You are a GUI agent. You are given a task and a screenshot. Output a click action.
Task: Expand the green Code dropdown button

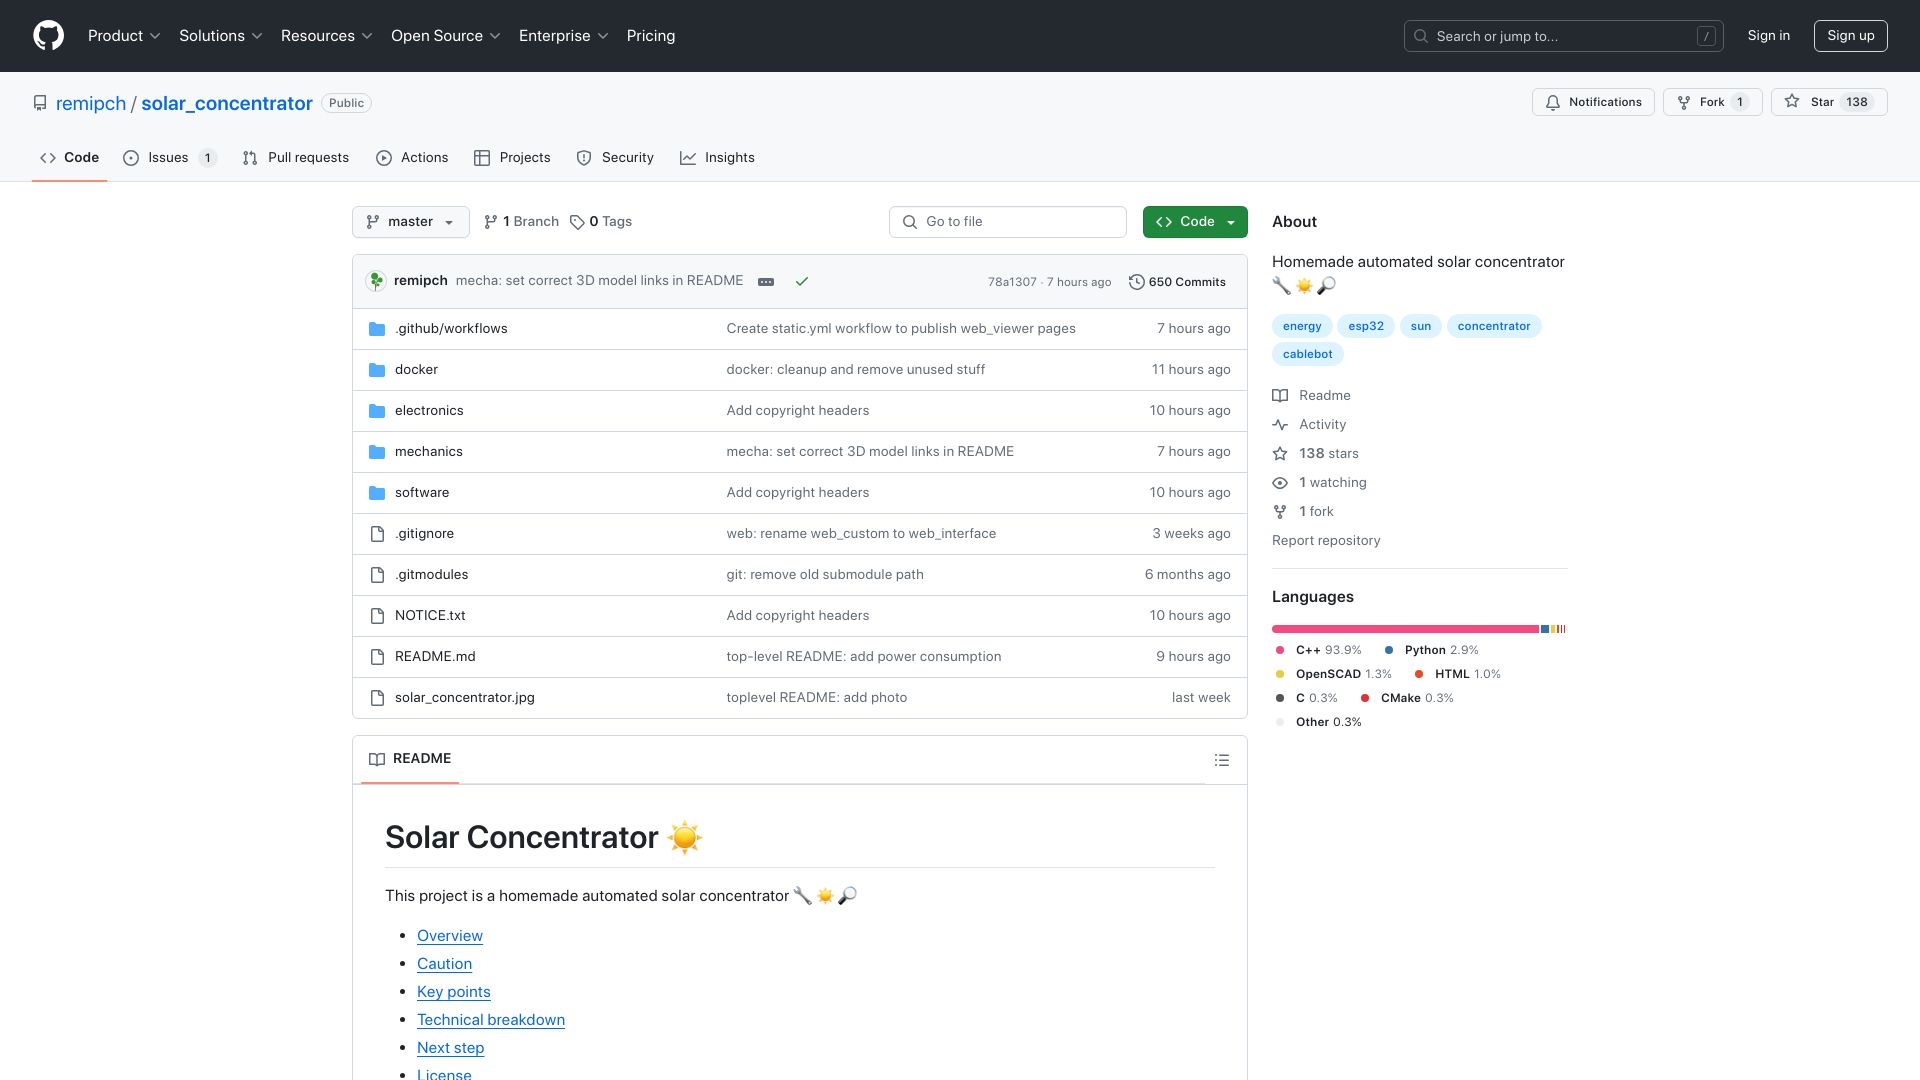pyautogui.click(x=1195, y=222)
